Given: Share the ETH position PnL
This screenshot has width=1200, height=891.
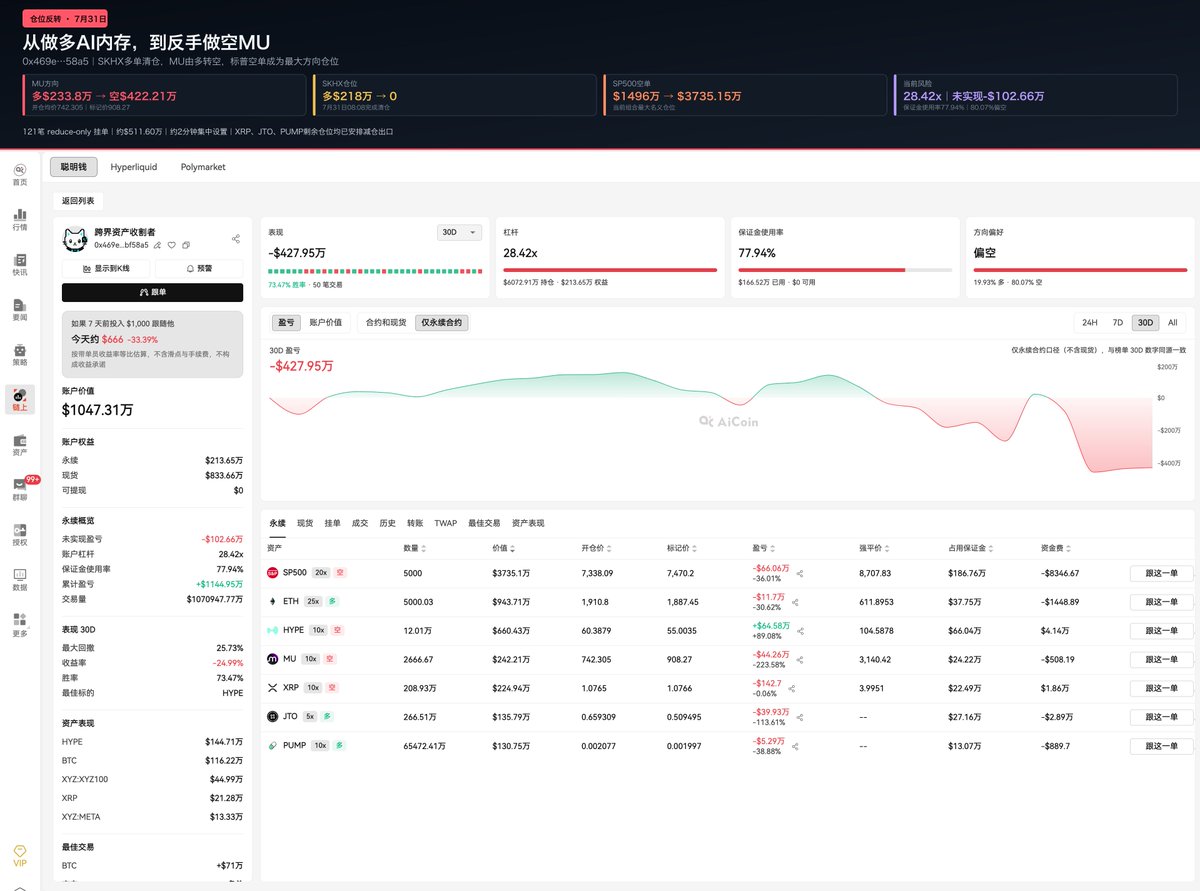Looking at the screenshot, I should pos(796,602).
